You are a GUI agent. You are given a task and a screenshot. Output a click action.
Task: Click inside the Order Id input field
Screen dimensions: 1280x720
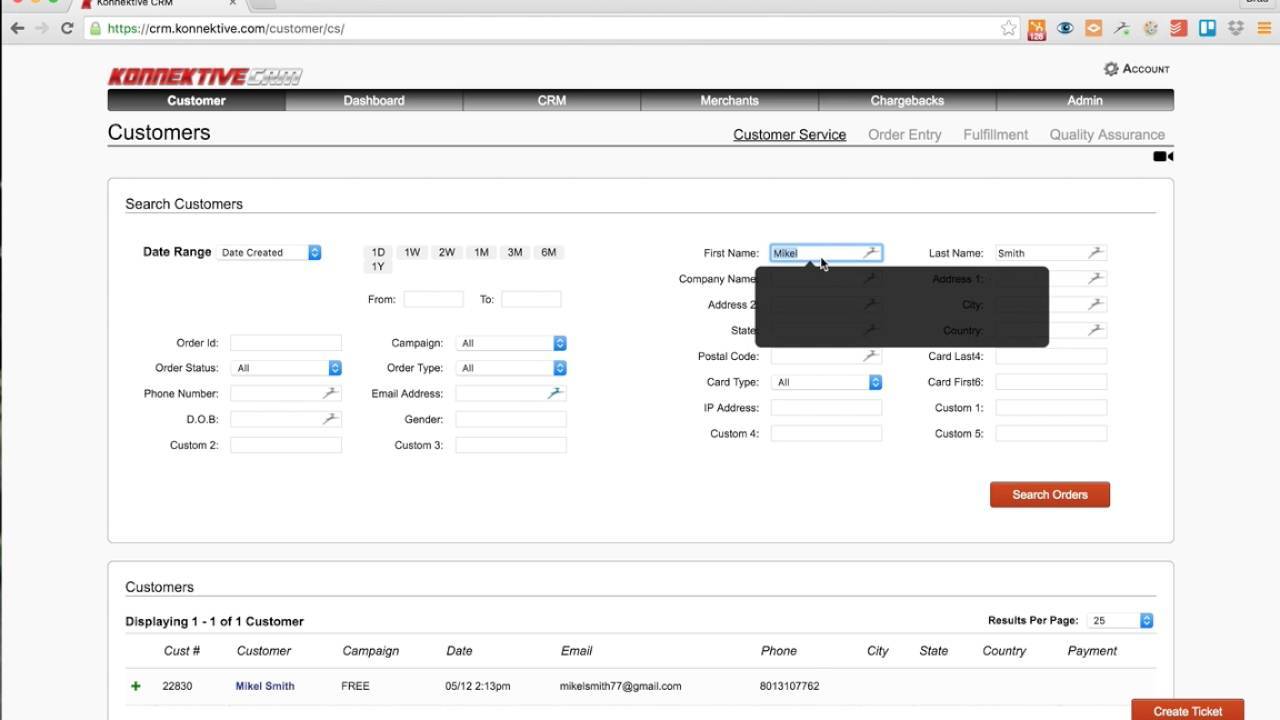(x=286, y=342)
